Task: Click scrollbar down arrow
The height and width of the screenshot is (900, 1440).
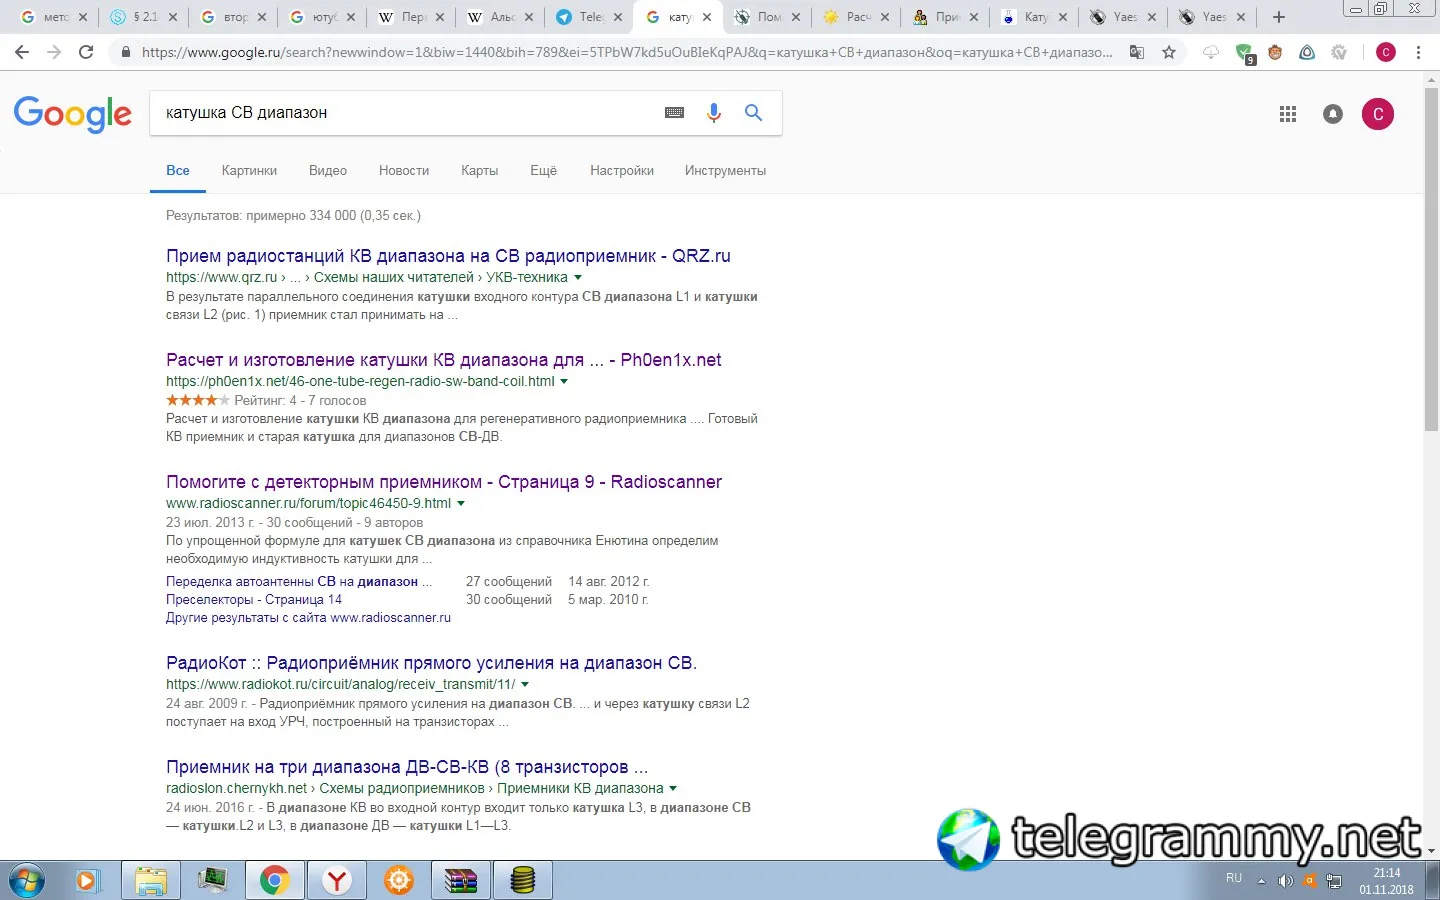Action: coord(1431,851)
